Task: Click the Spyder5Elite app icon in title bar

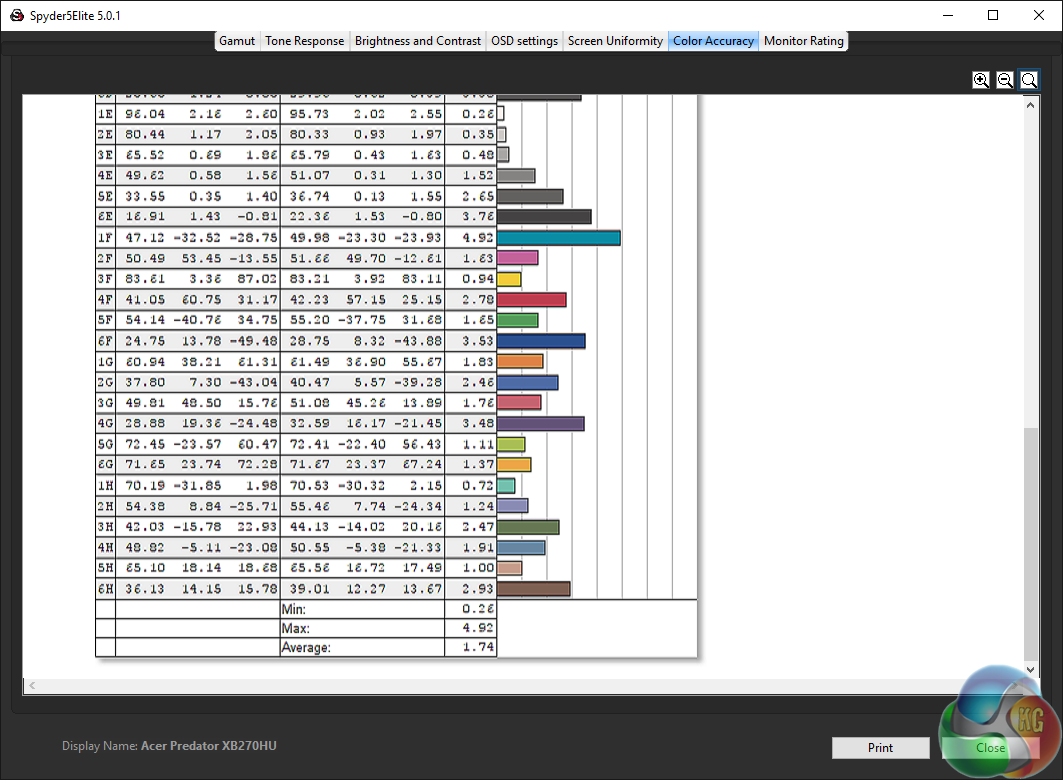Action: 17,15
